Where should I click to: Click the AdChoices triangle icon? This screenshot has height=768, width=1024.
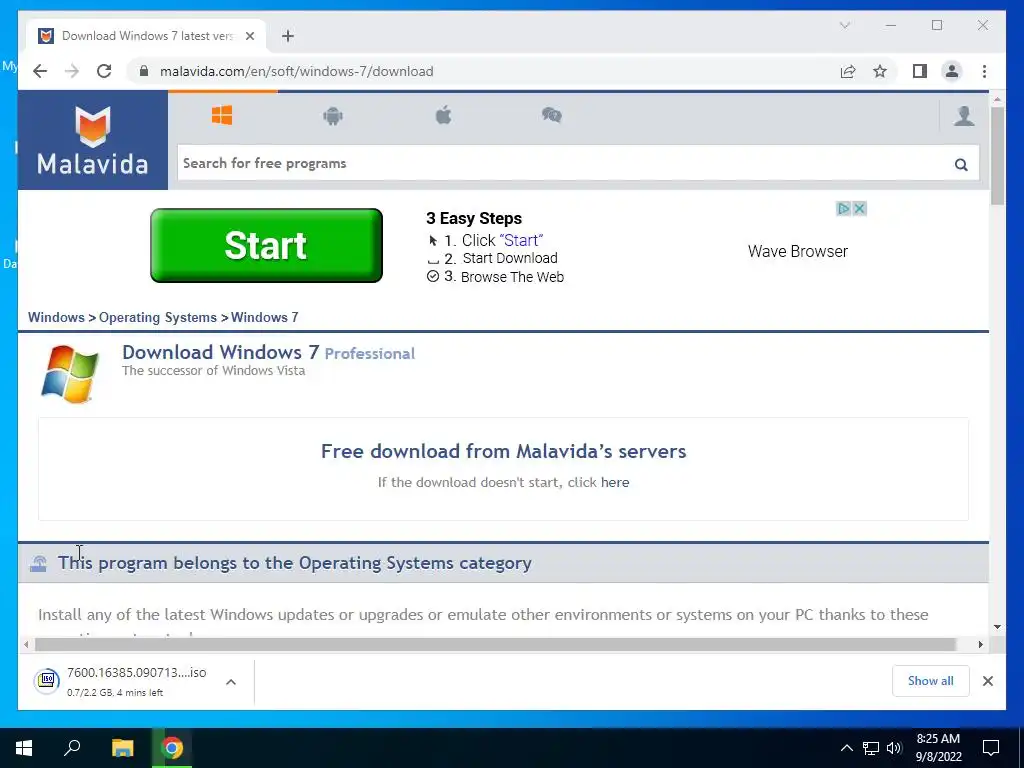click(x=843, y=209)
